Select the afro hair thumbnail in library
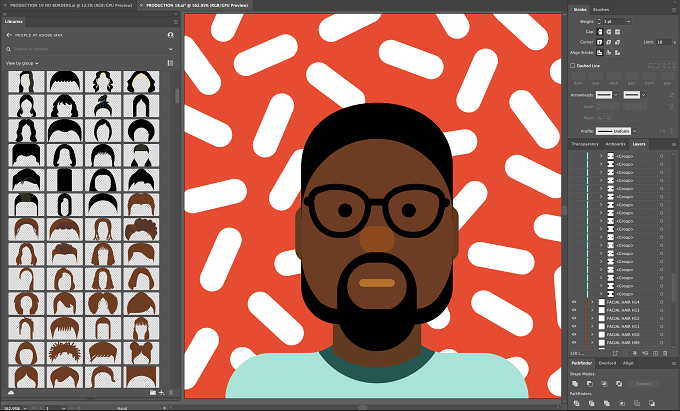The height and width of the screenshot is (411, 680). click(x=141, y=230)
